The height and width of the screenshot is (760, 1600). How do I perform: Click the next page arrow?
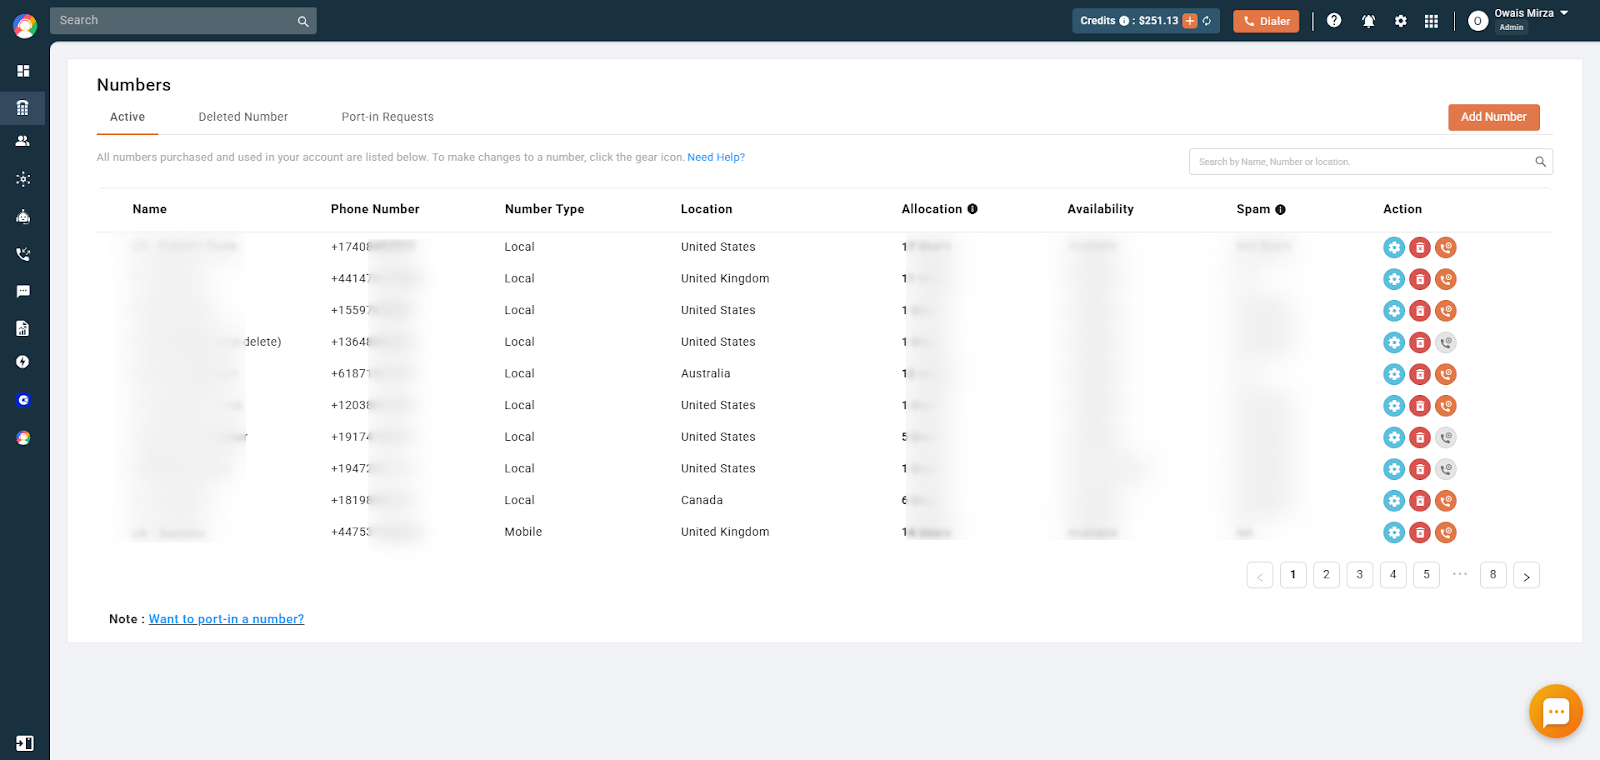[1526, 575]
